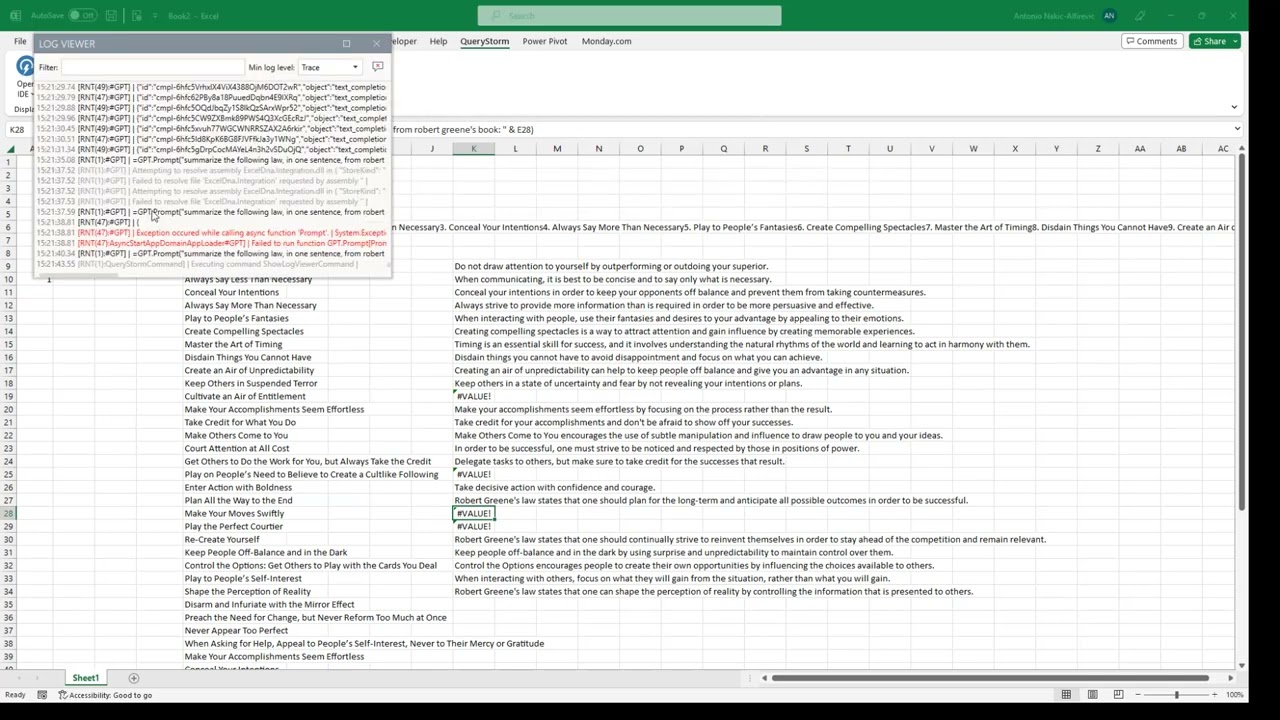Screen dimensions: 1280x720
Task: Toggle AutoSave off switch to on
Action: click(83, 15)
